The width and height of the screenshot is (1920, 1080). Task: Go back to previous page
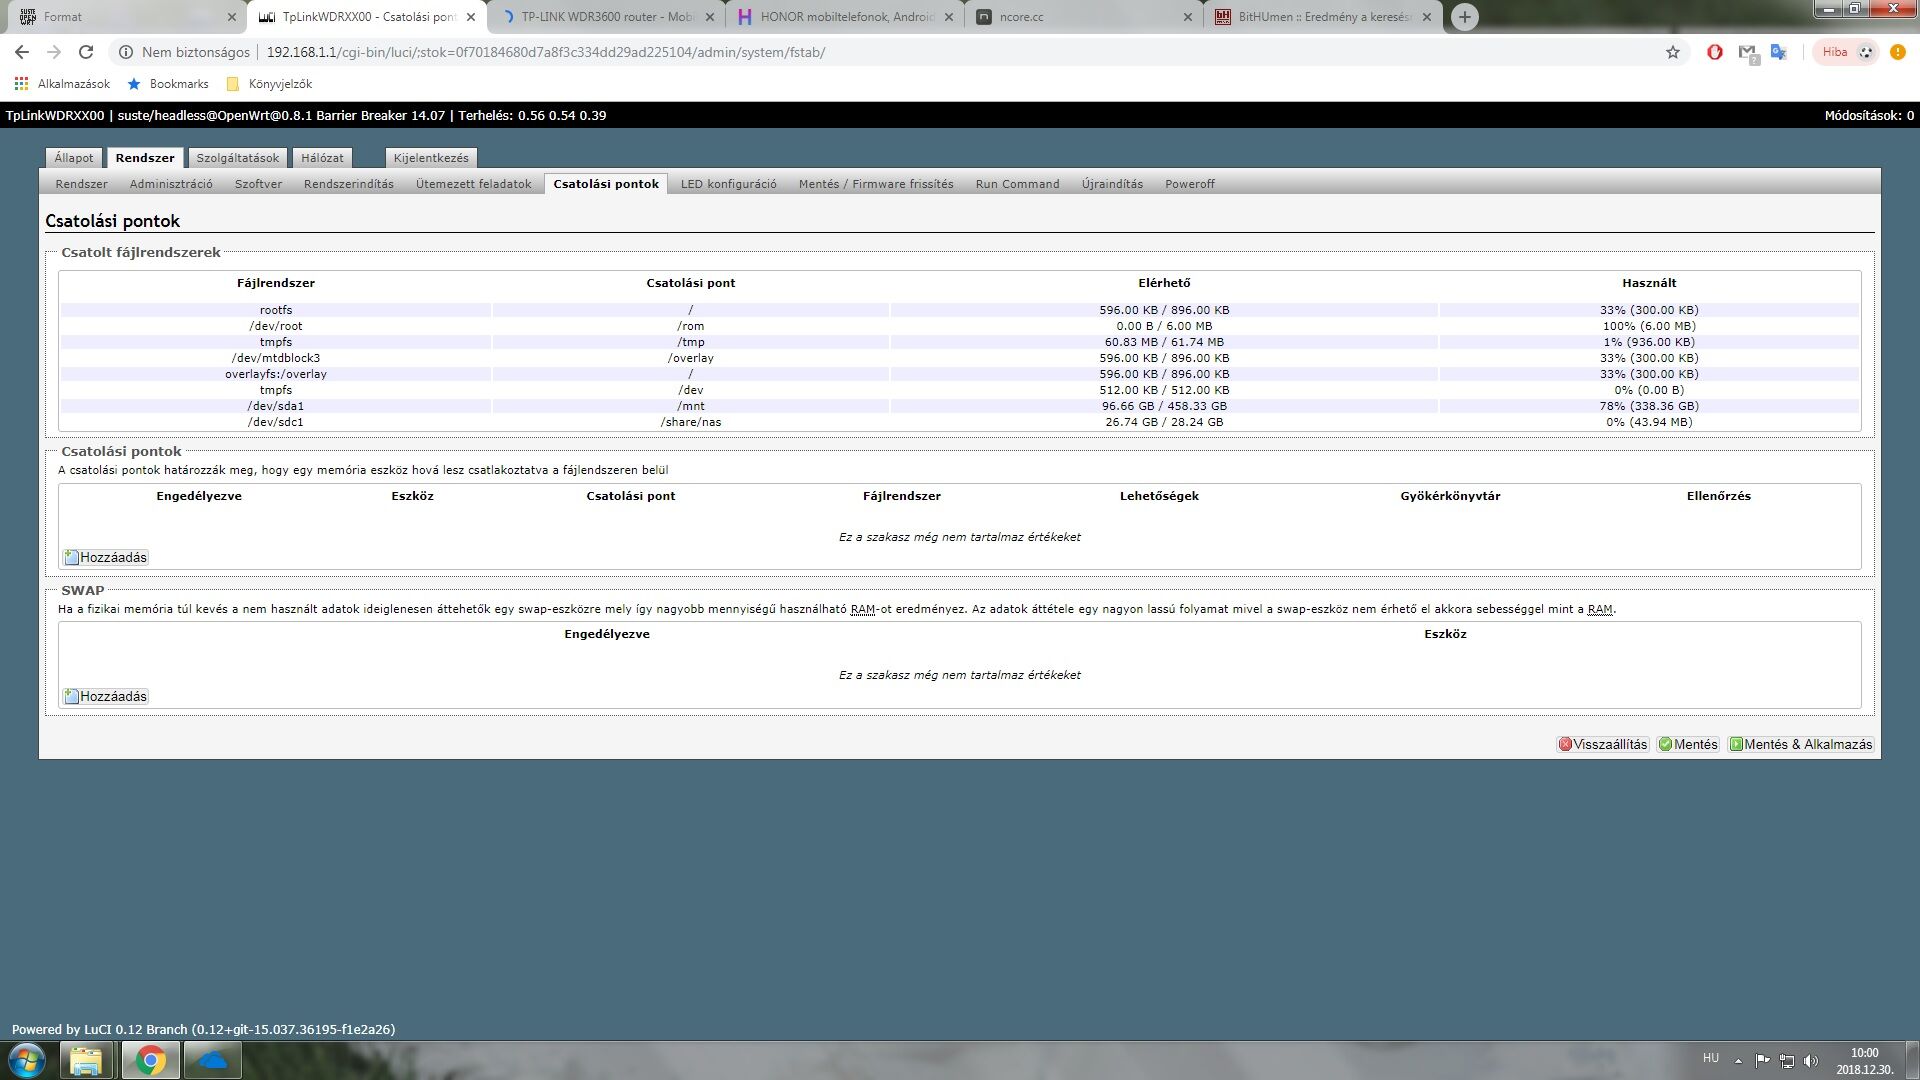click(22, 52)
